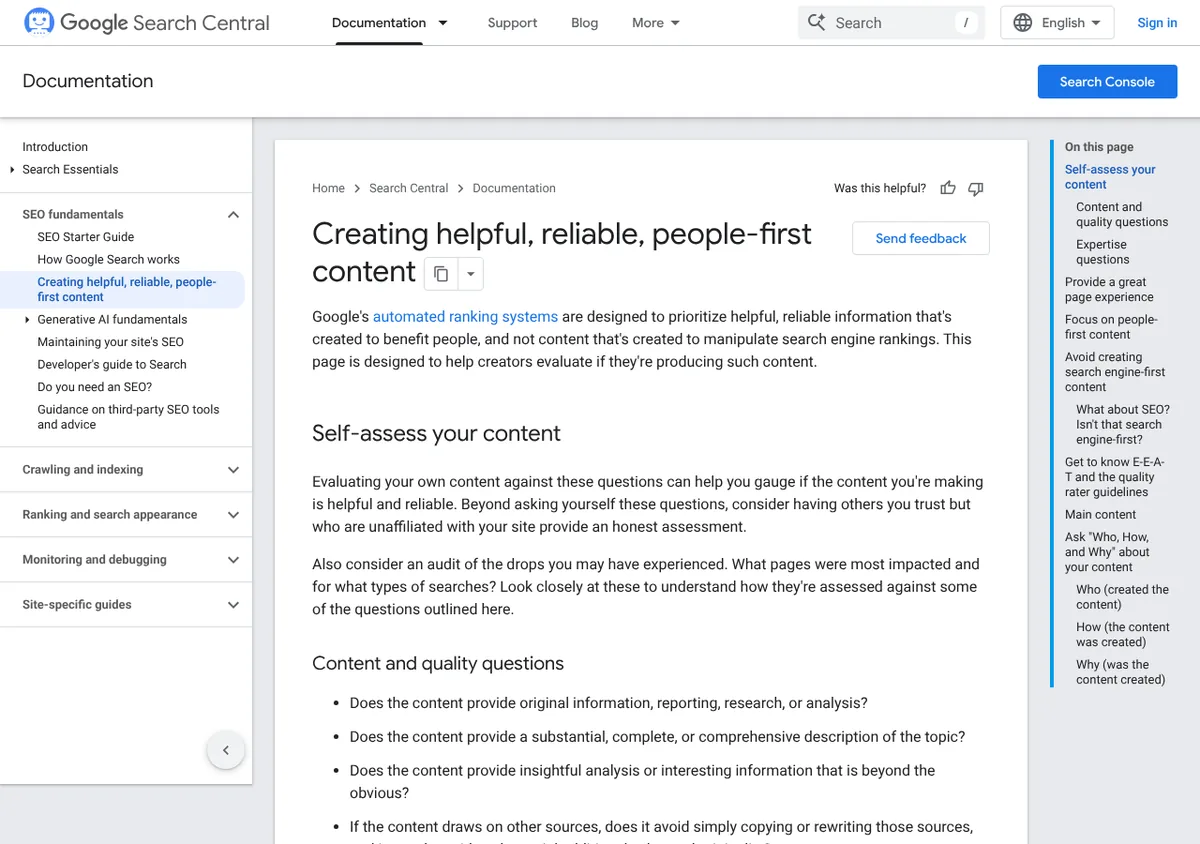This screenshot has height=844, width=1200.
Task: Click the Search Console button
Action: pos(1107,82)
